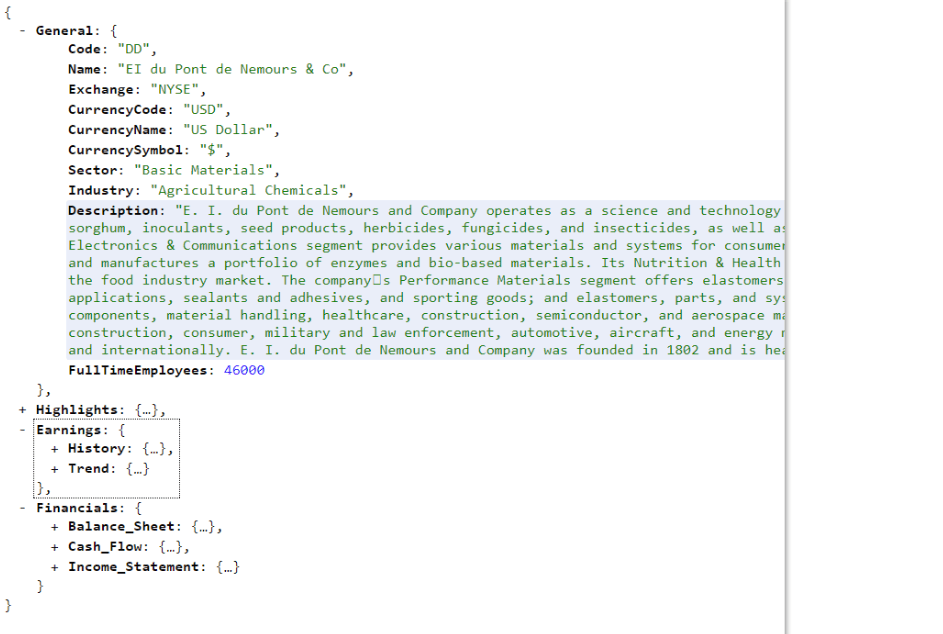
Task: Expand the Trend node under Earnings
Action: [x=55, y=469]
